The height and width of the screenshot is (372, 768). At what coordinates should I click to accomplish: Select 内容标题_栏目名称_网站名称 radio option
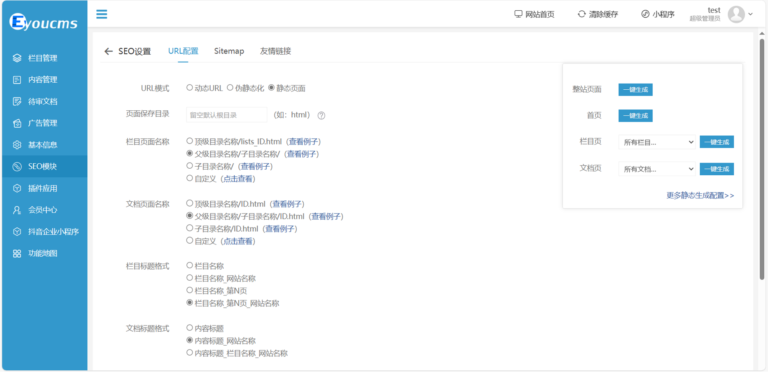click(x=190, y=352)
